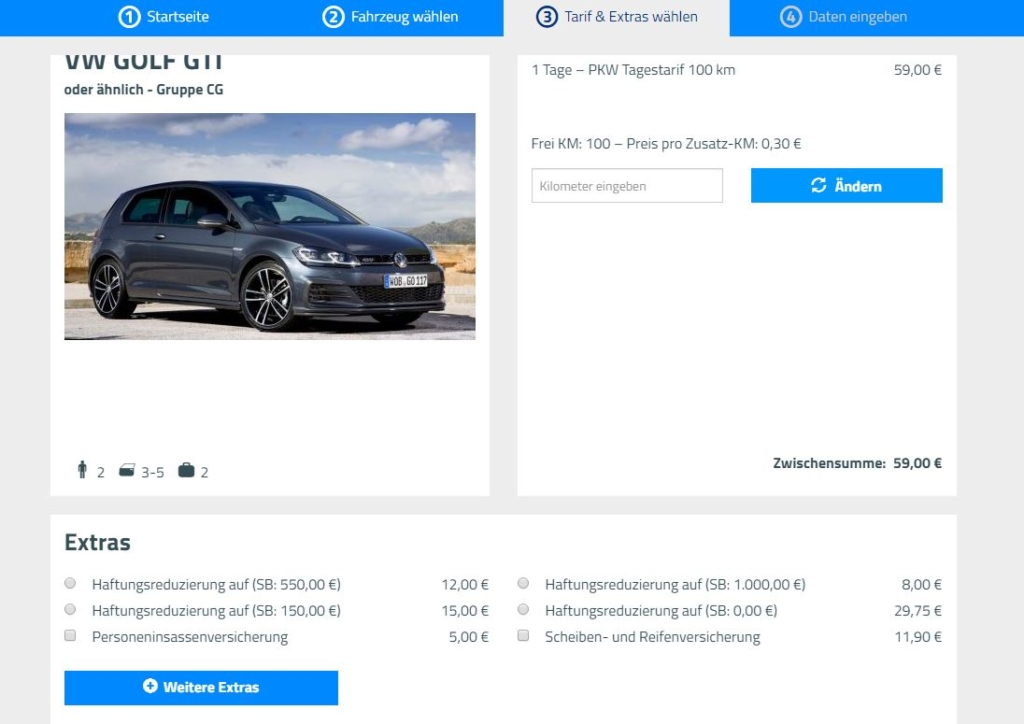Expand Weitere Extras
The width and height of the screenshot is (1024, 724).
click(201, 687)
